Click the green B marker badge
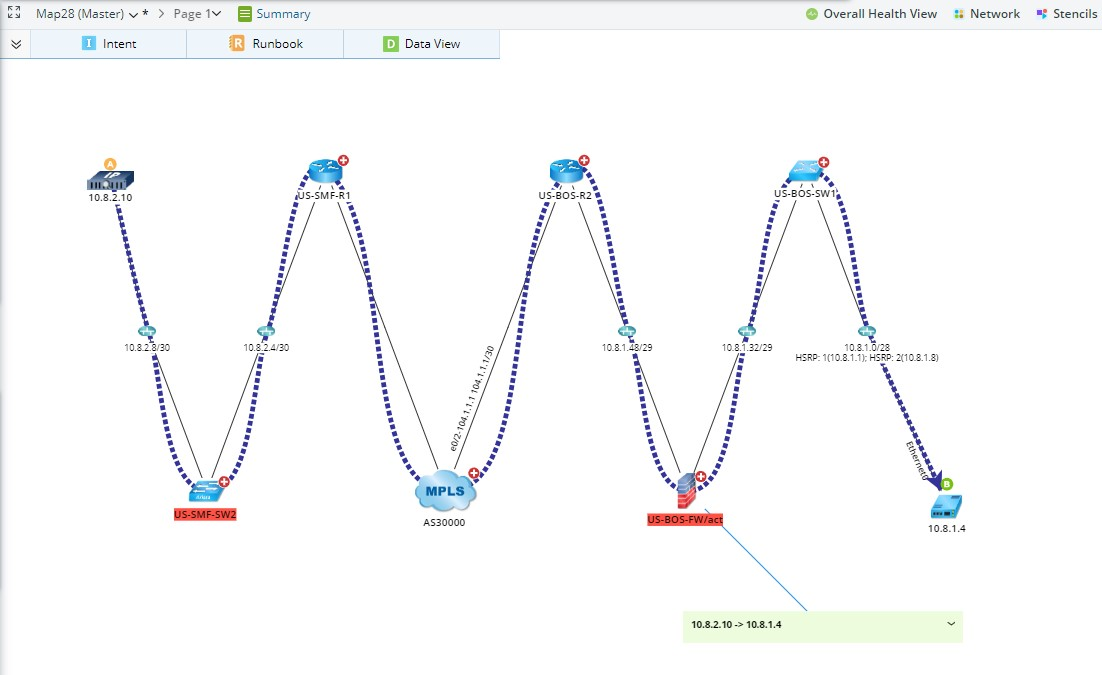This screenshot has height=675, width=1102. pos(947,484)
